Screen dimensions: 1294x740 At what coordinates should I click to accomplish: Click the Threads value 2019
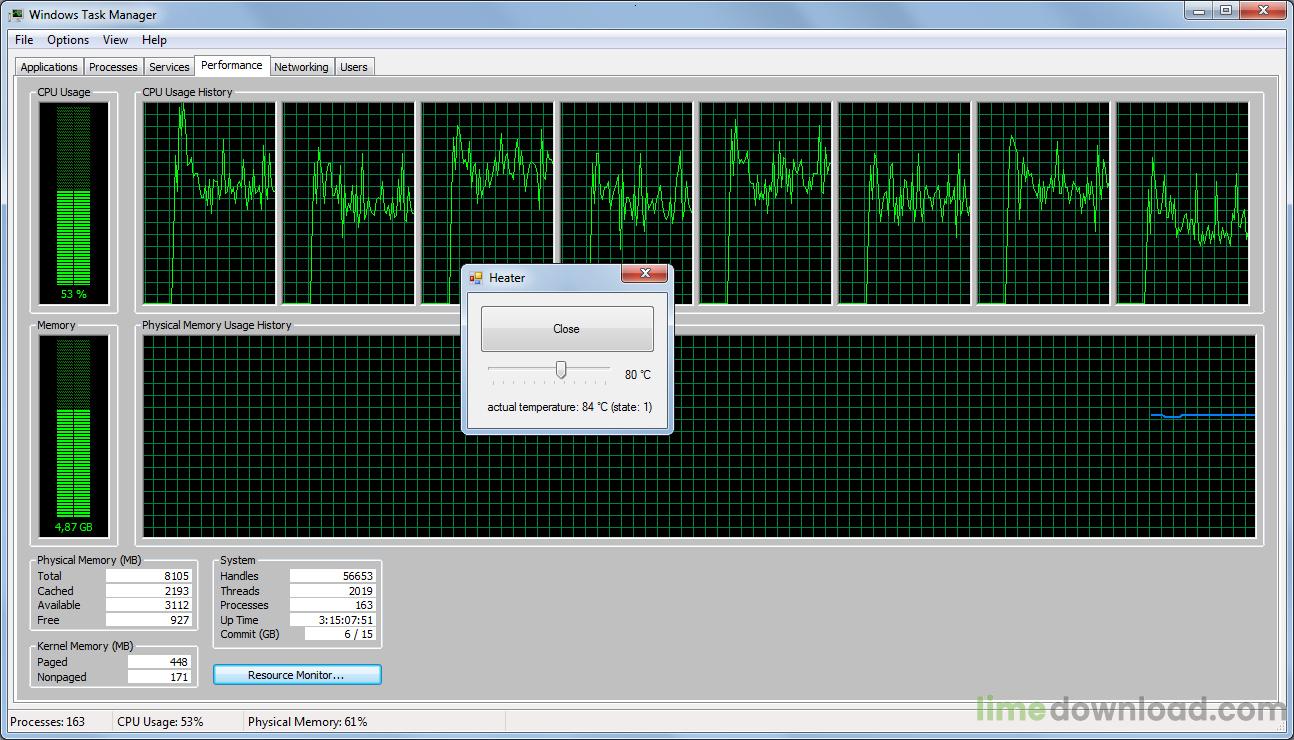333,591
